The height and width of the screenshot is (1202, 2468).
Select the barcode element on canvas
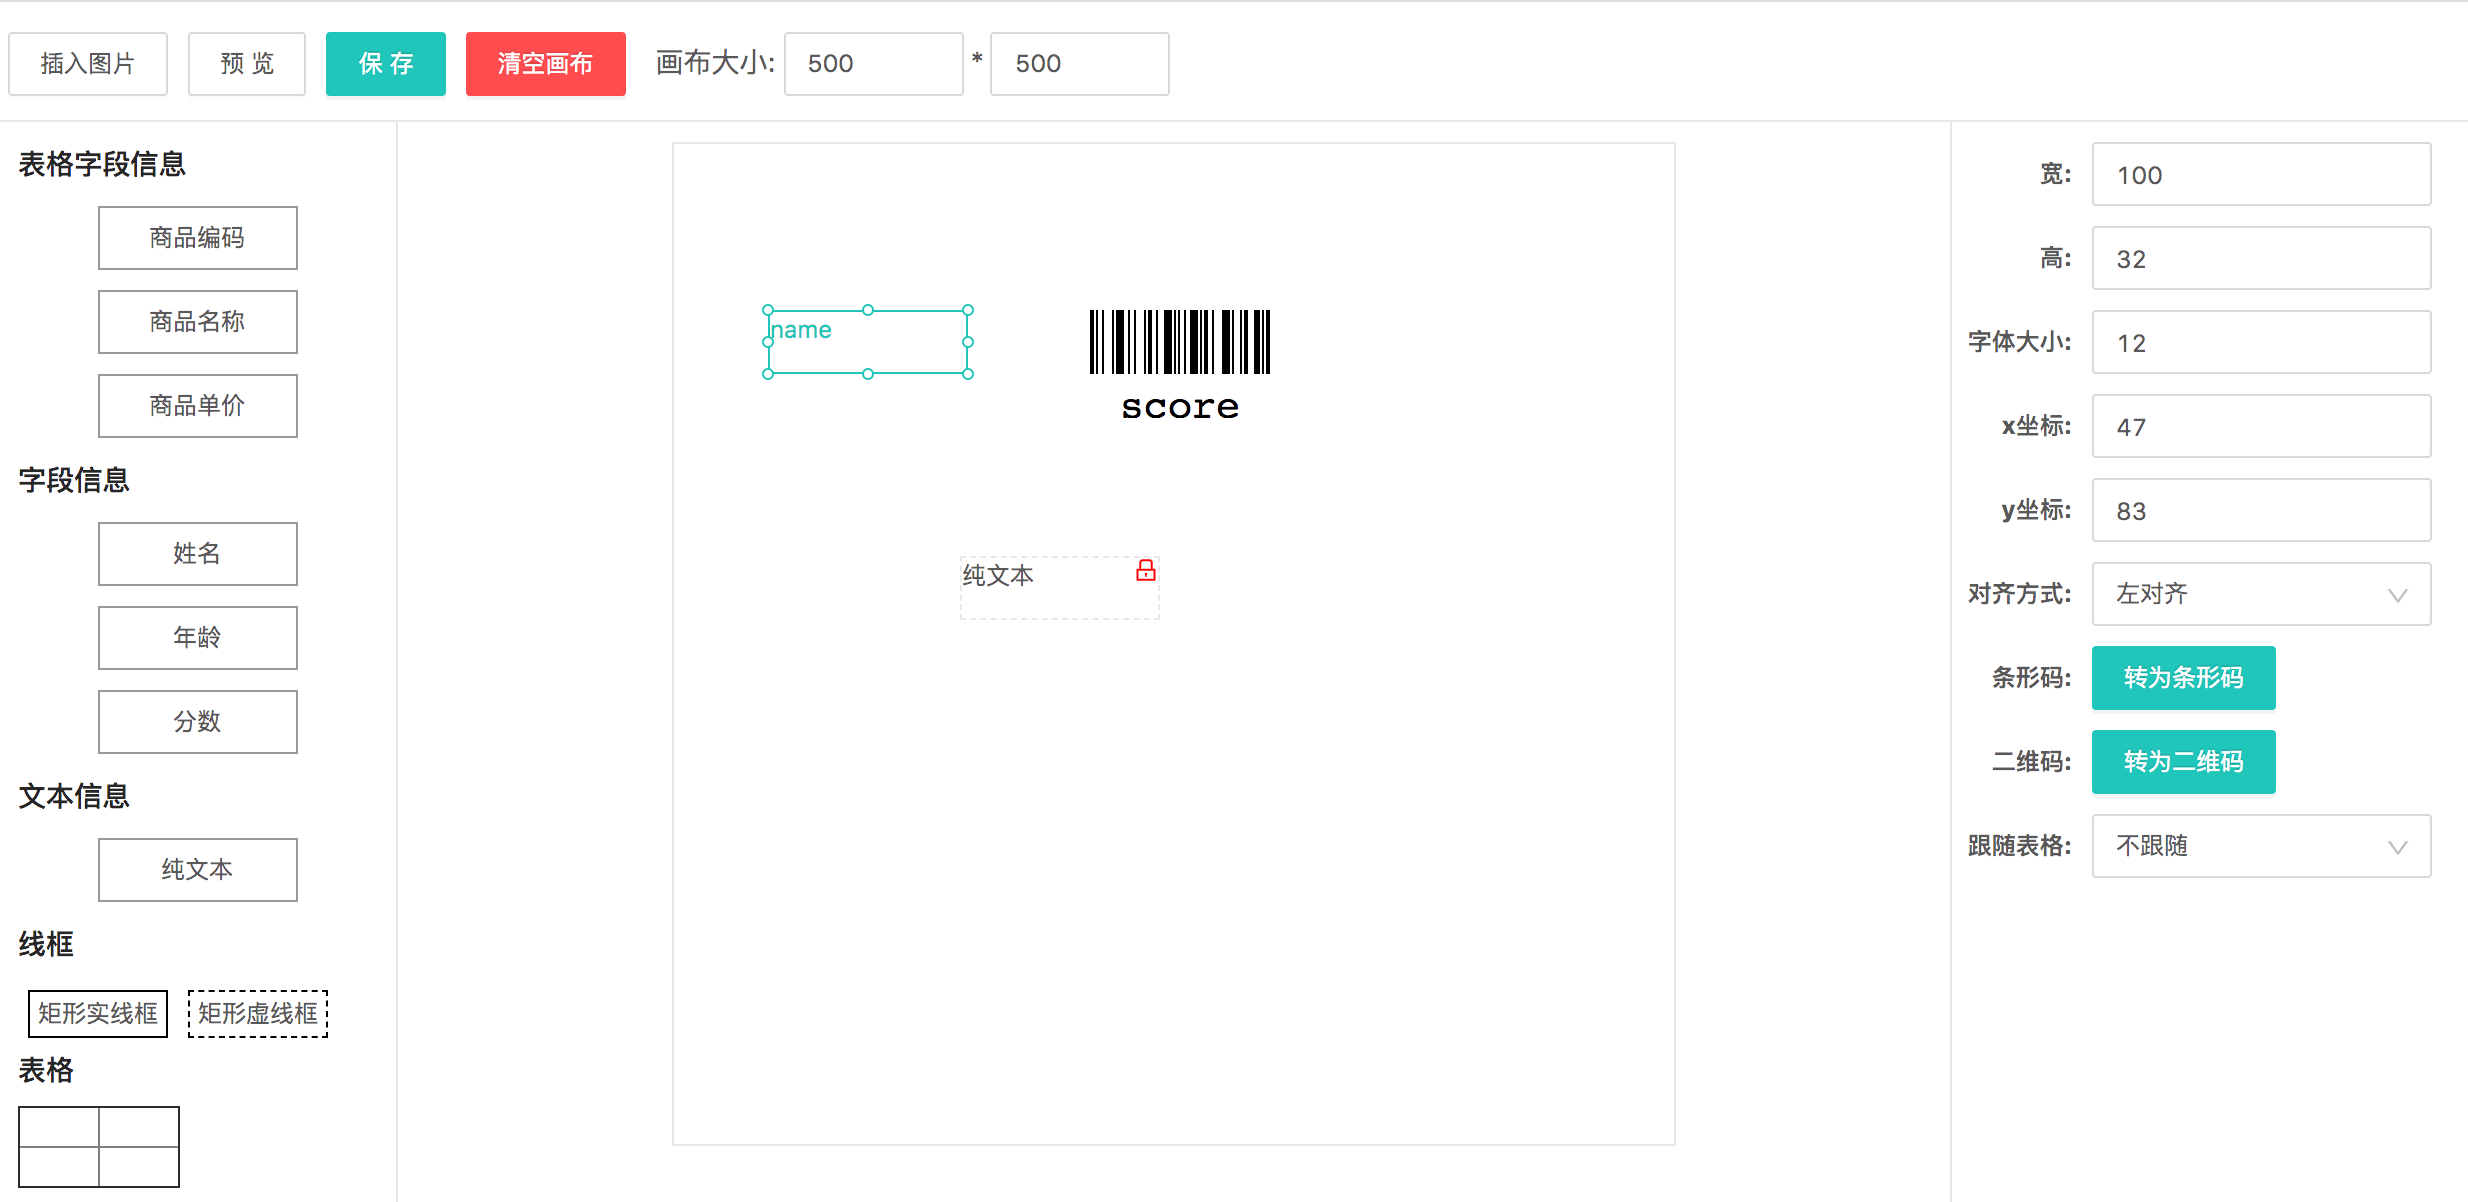tap(1180, 342)
